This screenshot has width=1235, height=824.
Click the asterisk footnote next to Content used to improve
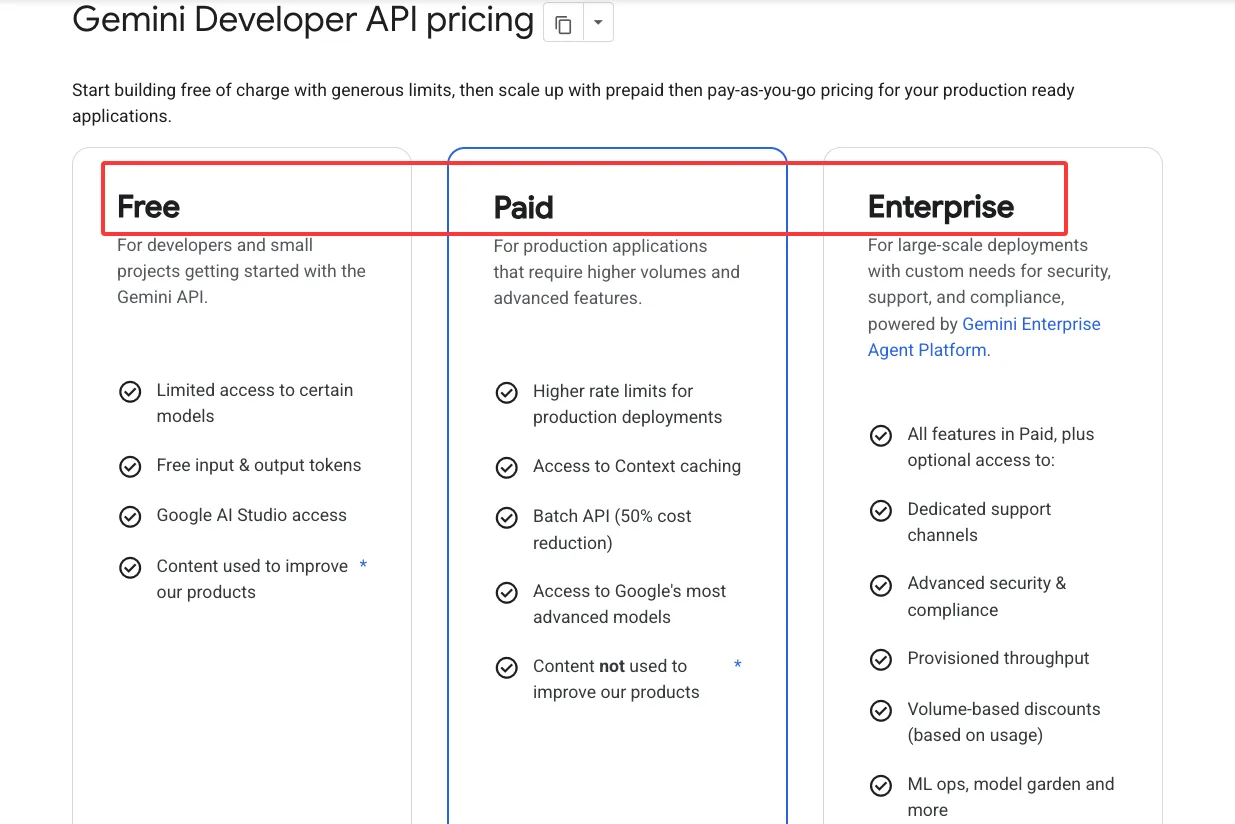point(363,566)
